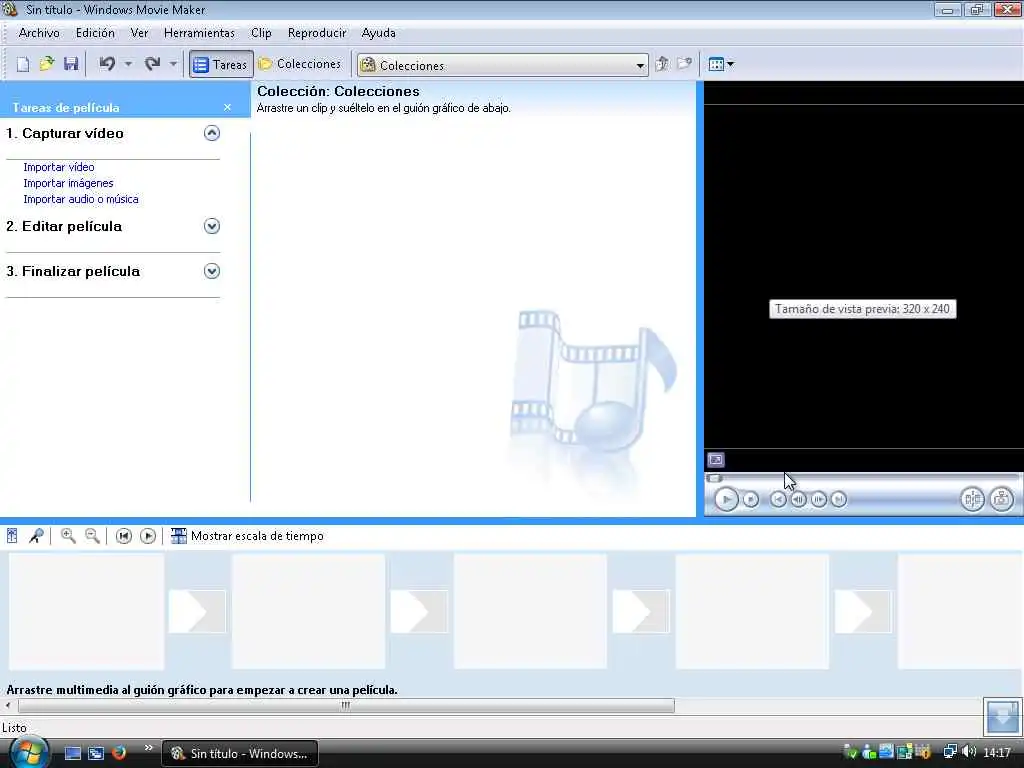The width and height of the screenshot is (1024, 768).
Task: Set audio levels in the storyboard toolbar
Action: point(12,536)
